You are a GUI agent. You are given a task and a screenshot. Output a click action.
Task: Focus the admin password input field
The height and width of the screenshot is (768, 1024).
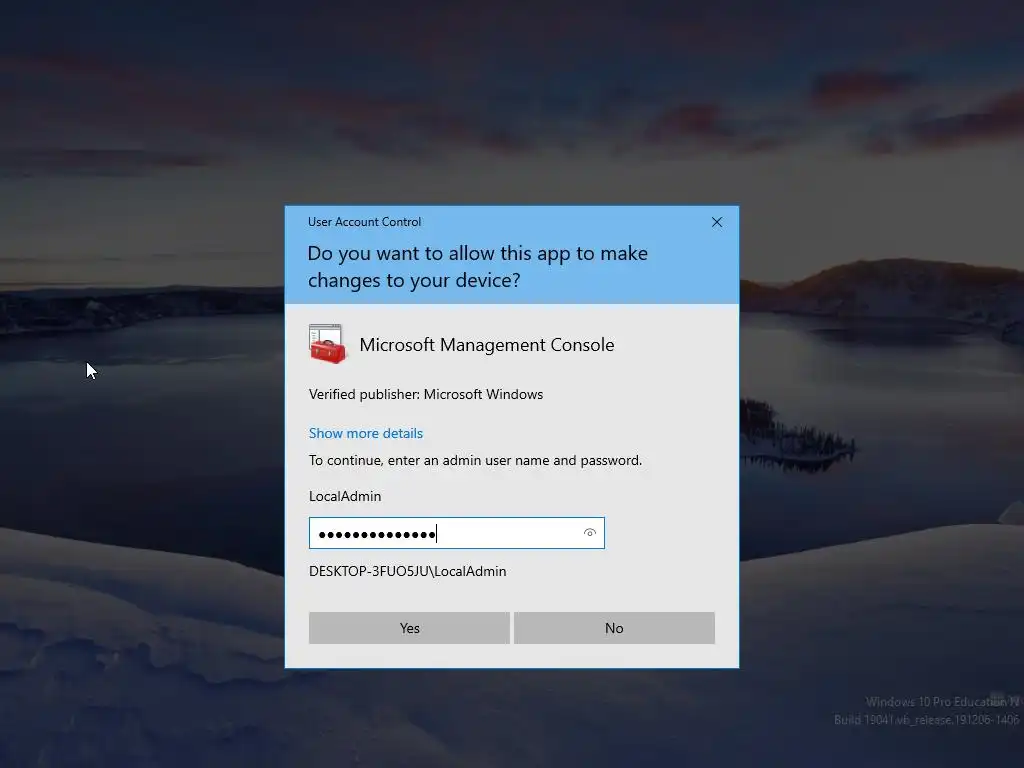click(456, 533)
